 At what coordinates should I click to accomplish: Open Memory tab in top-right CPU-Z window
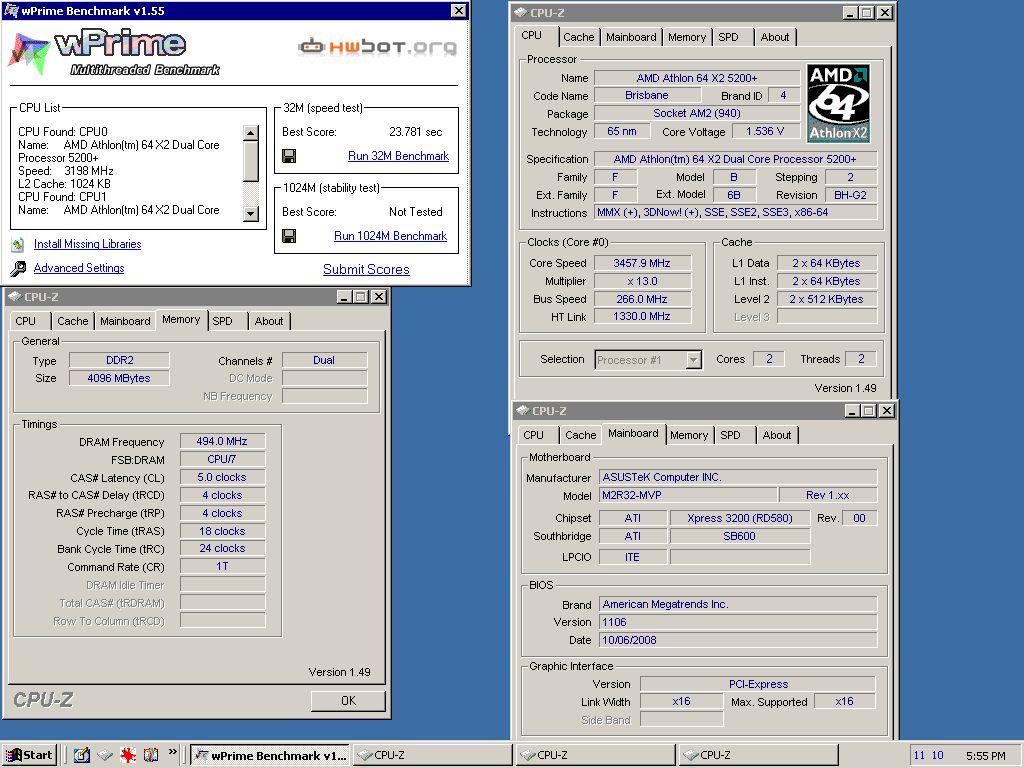(x=687, y=37)
